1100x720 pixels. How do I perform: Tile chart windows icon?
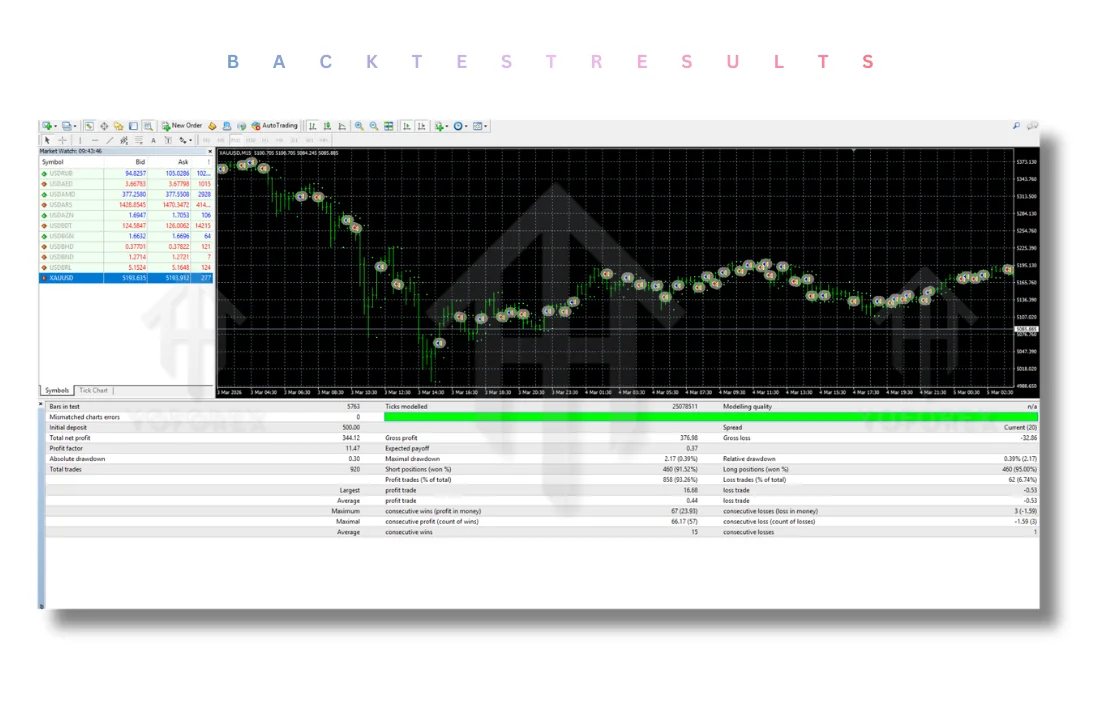(389, 126)
